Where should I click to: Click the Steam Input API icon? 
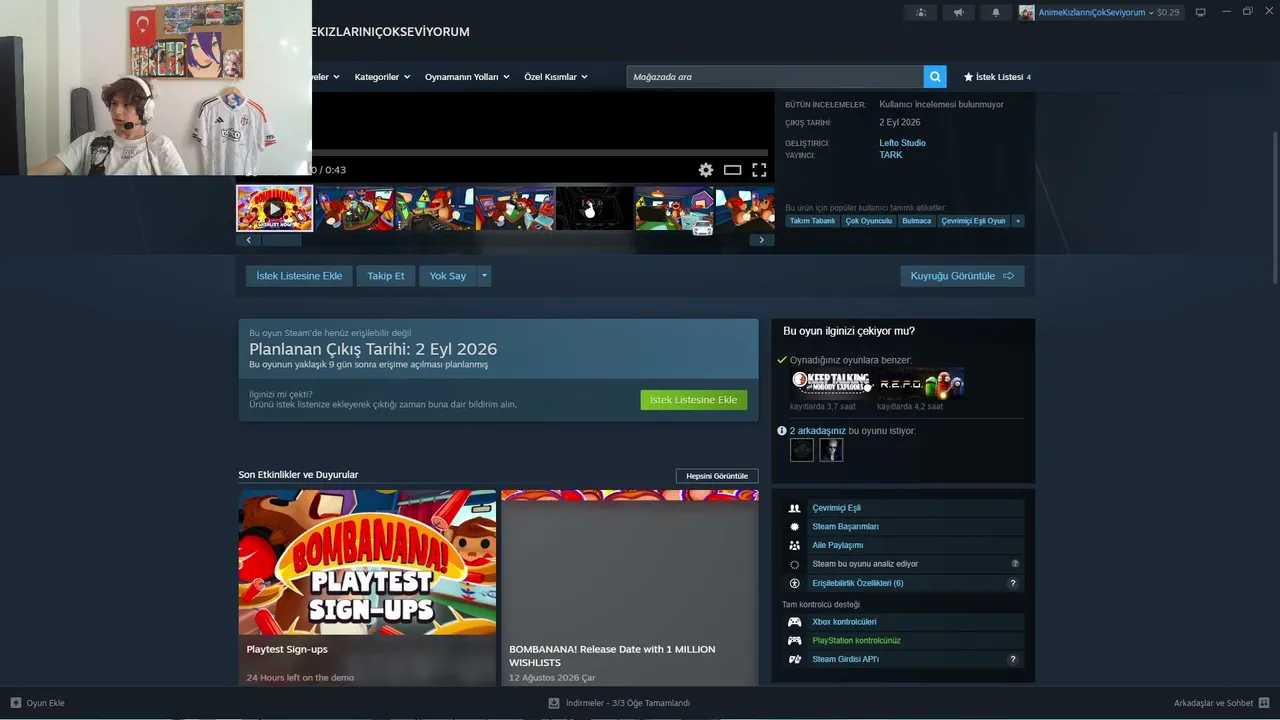tap(795, 660)
